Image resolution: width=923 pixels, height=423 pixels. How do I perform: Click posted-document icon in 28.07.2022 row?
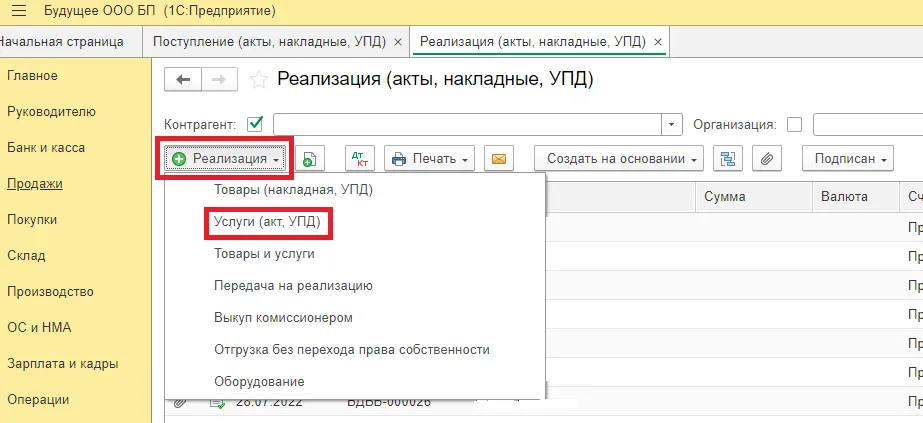(x=217, y=403)
